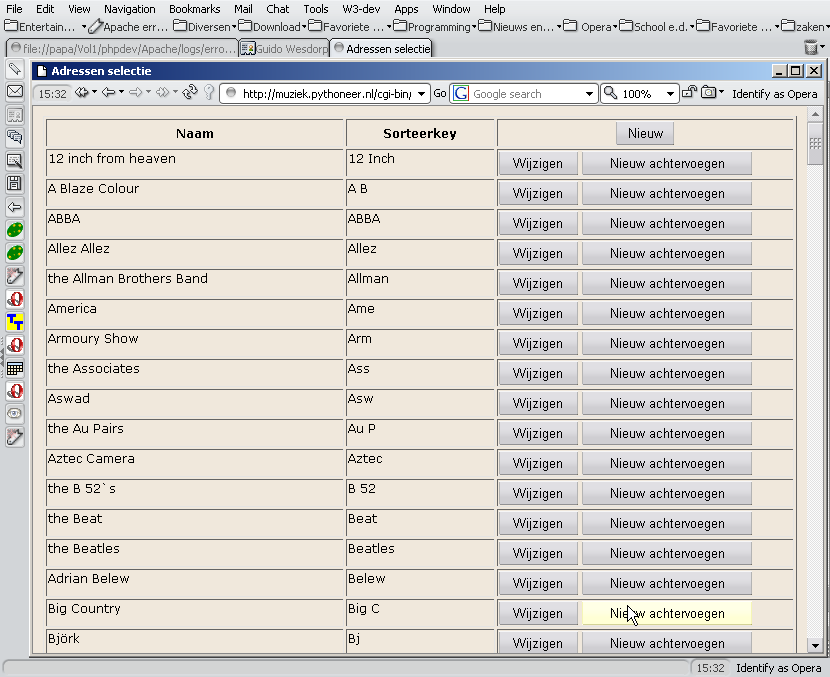
Task: Open the Tools menu
Action: 316,9
